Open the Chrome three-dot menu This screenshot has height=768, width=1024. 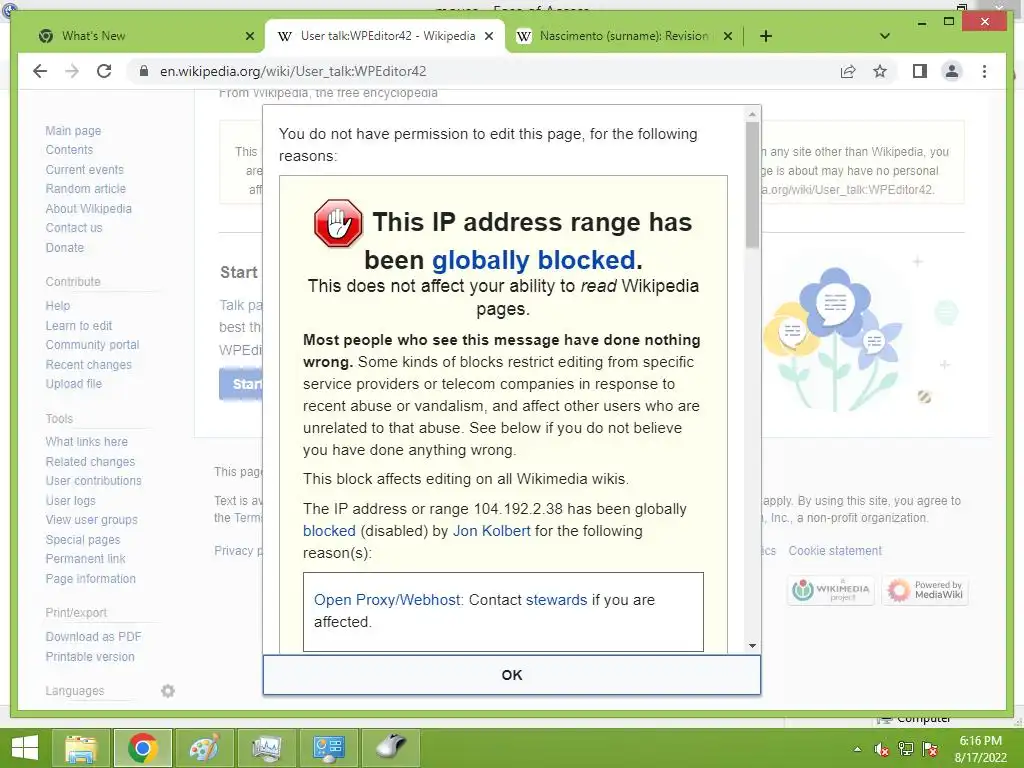click(984, 71)
